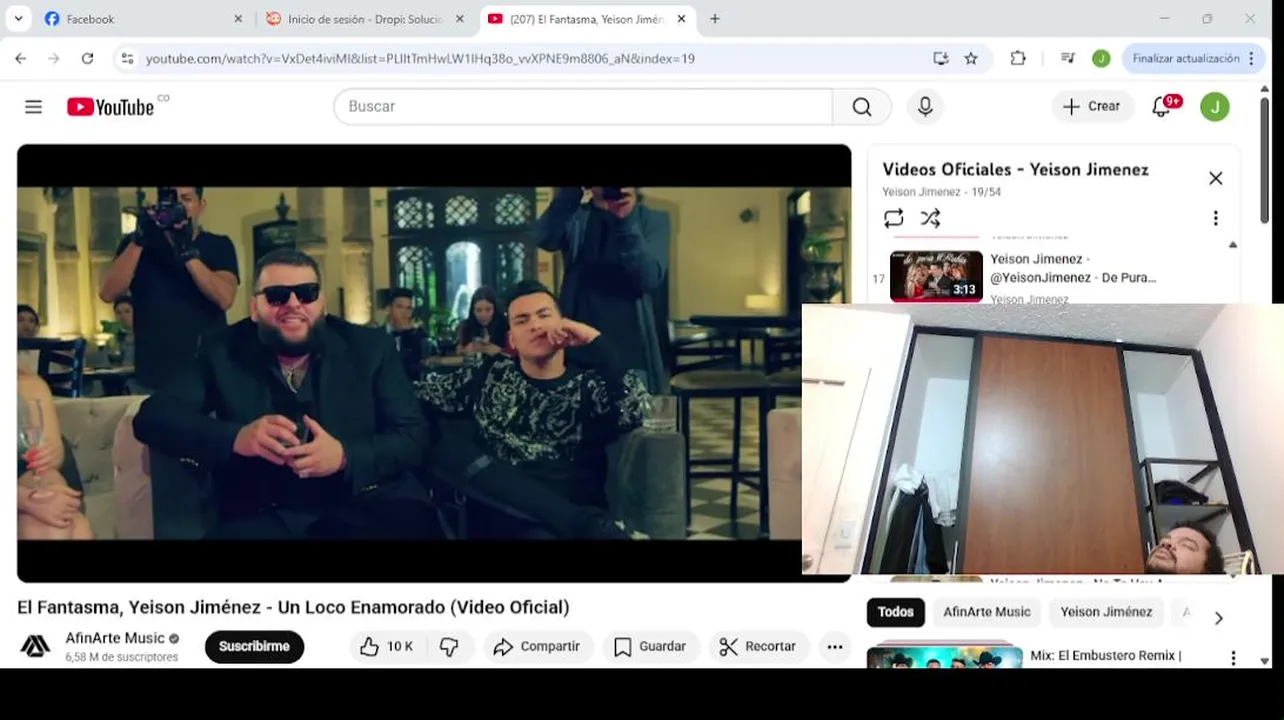1284x720 pixels.
Task: Open more video actions three dots
Action: tap(835, 647)
